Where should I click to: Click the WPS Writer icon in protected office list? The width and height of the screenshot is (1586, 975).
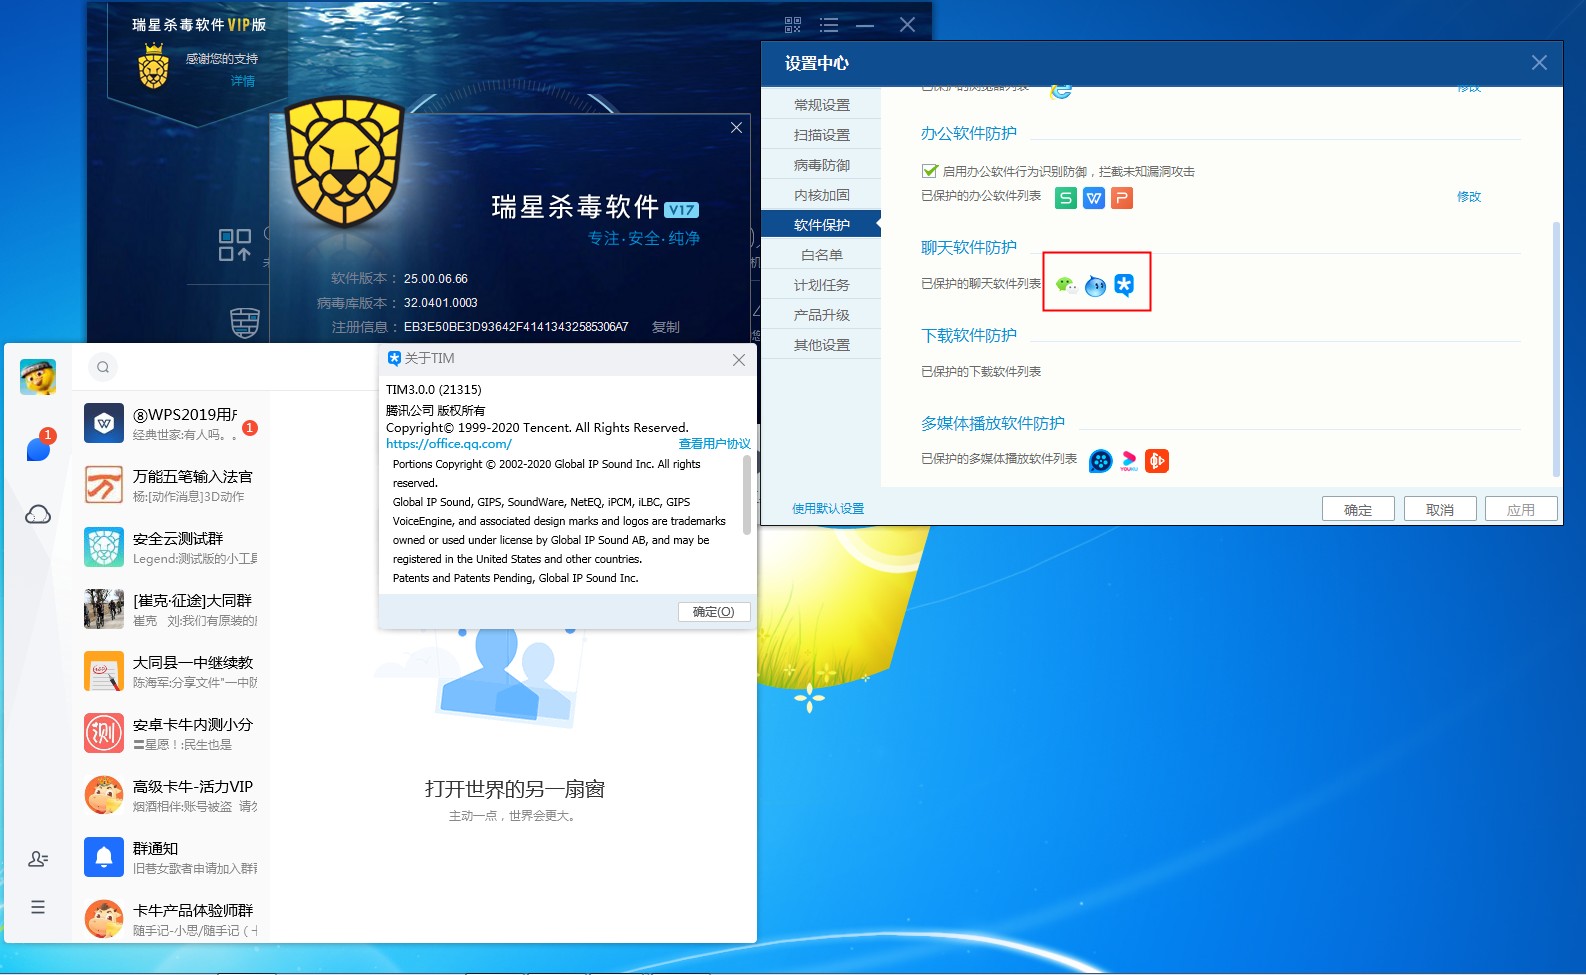(x=1094, y=198)
